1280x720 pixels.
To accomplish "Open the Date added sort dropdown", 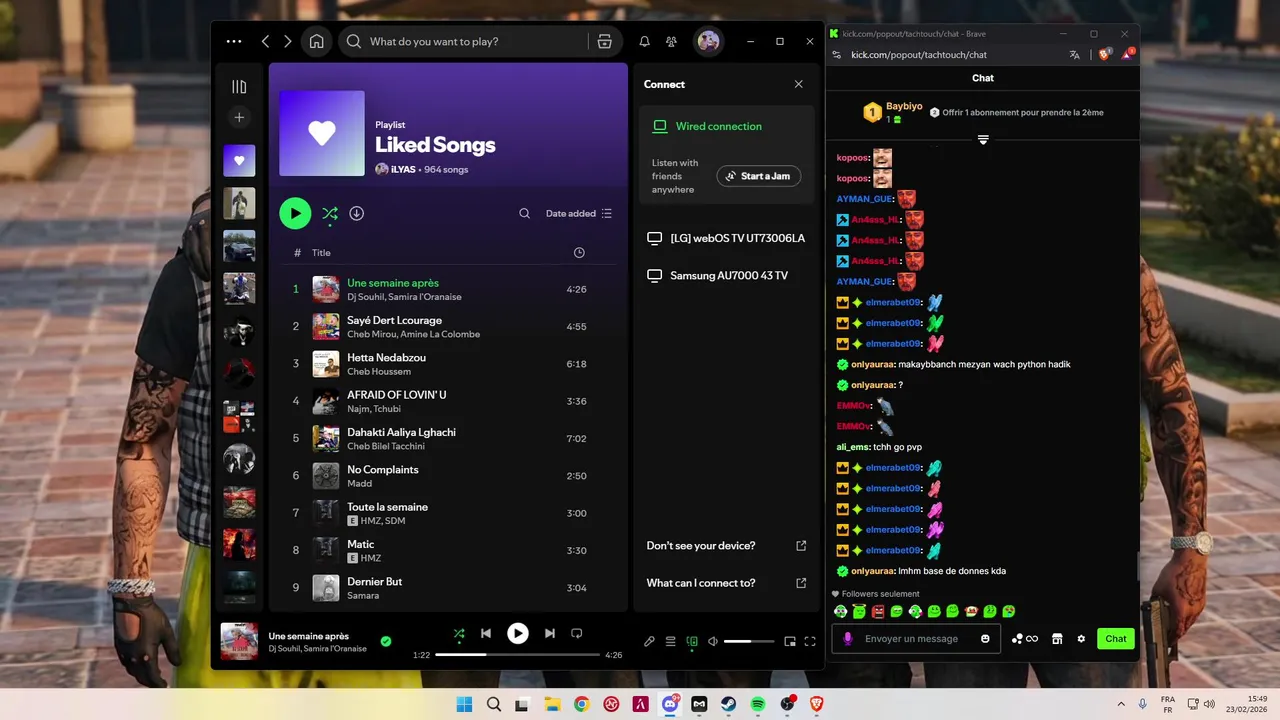I will point(579,213).
